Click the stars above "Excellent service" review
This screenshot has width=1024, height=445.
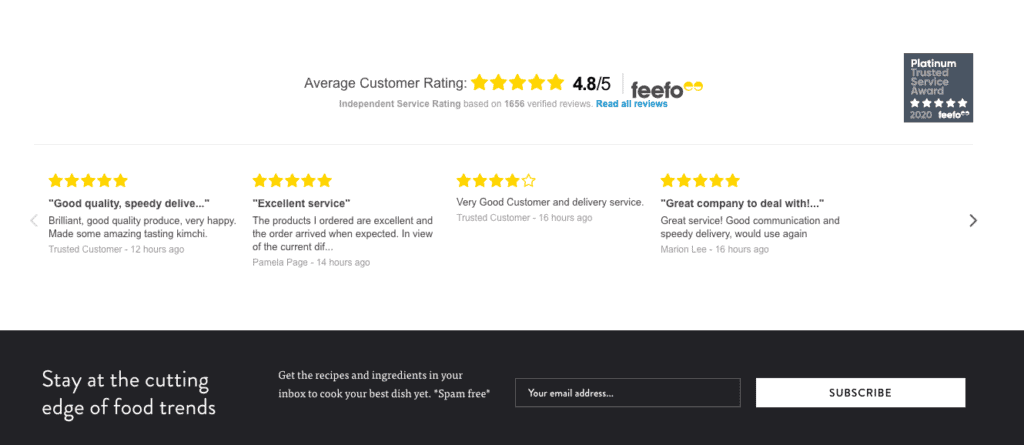[292, 180]
